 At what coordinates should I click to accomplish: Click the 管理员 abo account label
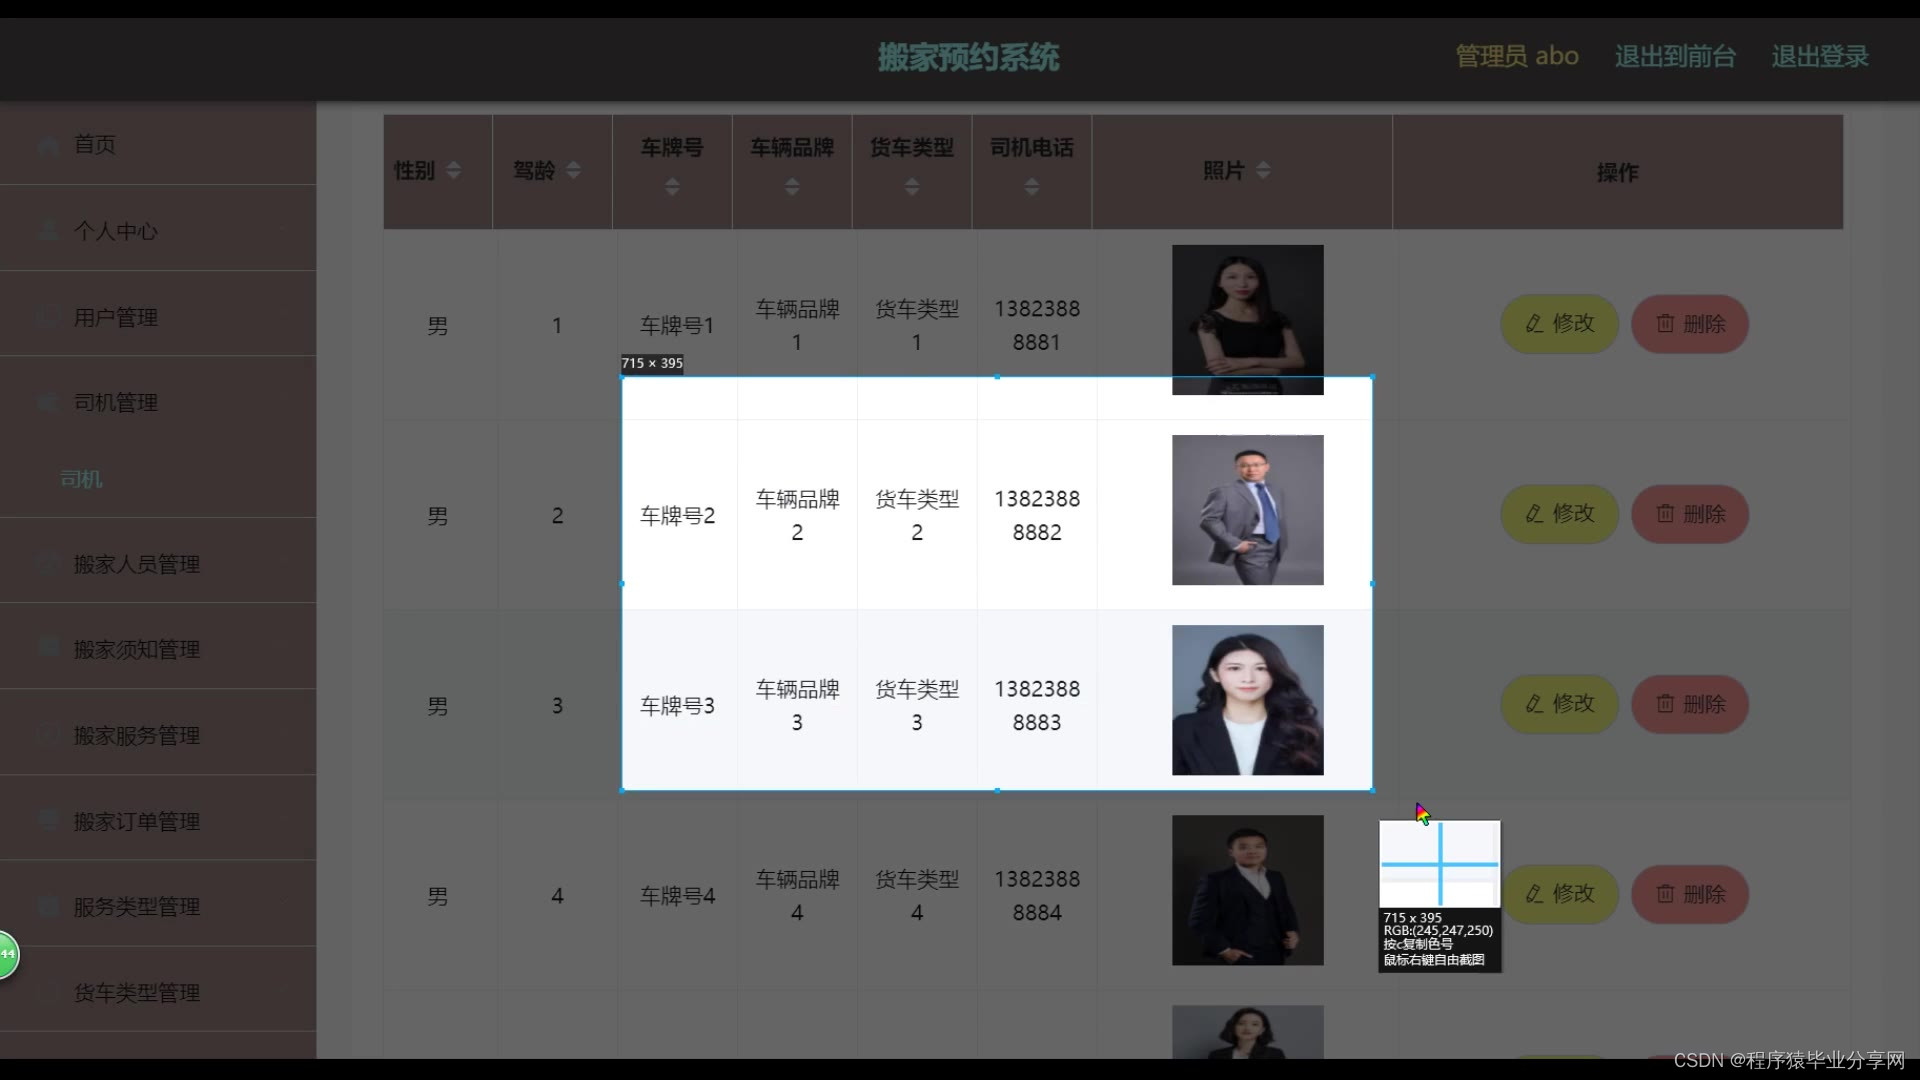pos(1516,57)
